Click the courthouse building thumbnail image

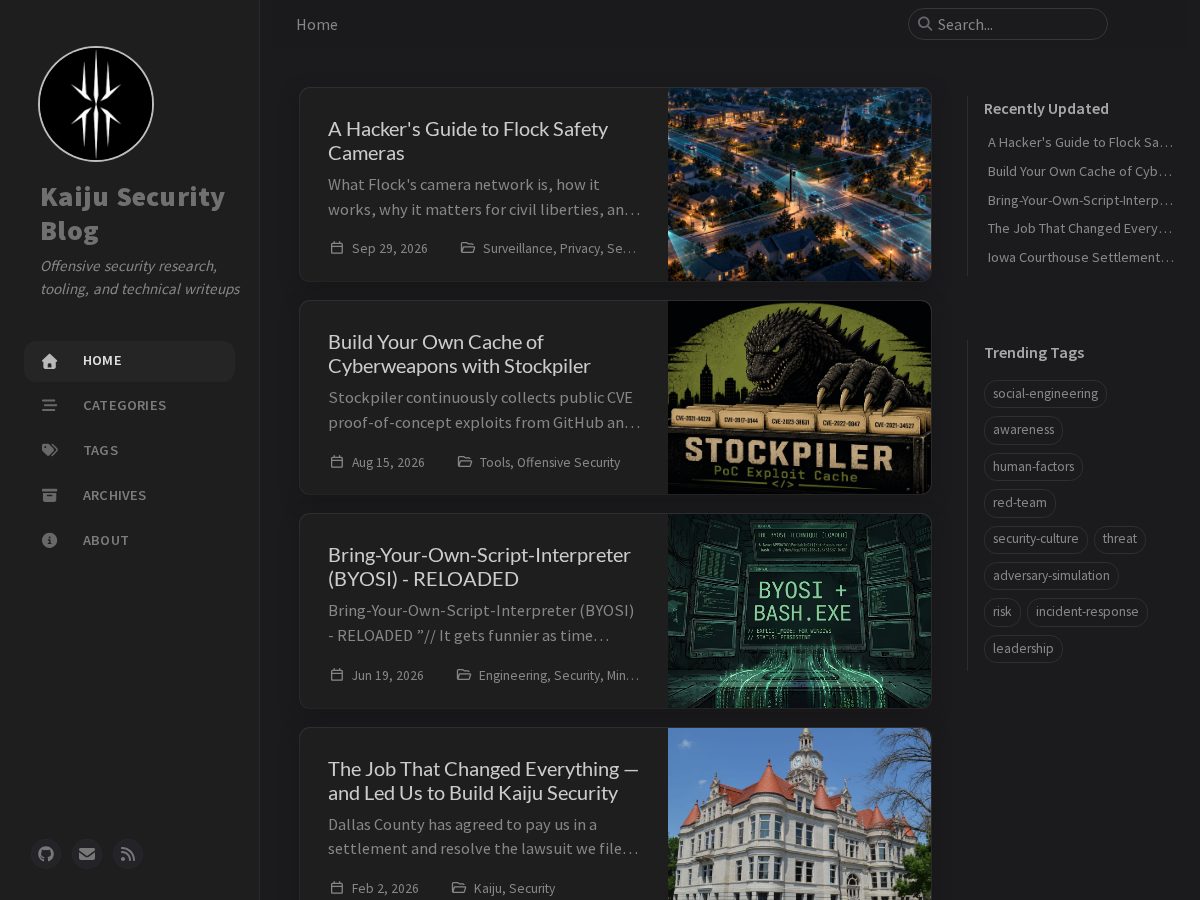(x=800, y=814)
